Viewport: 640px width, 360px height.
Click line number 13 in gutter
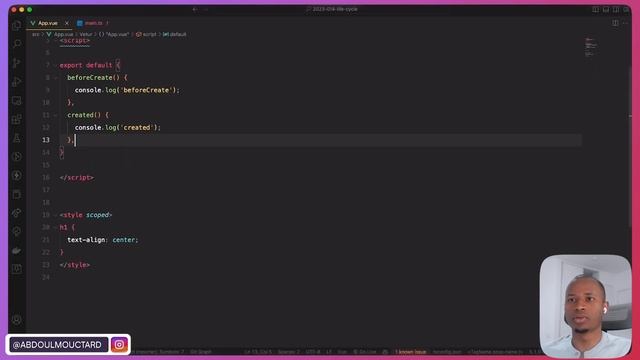46,140
